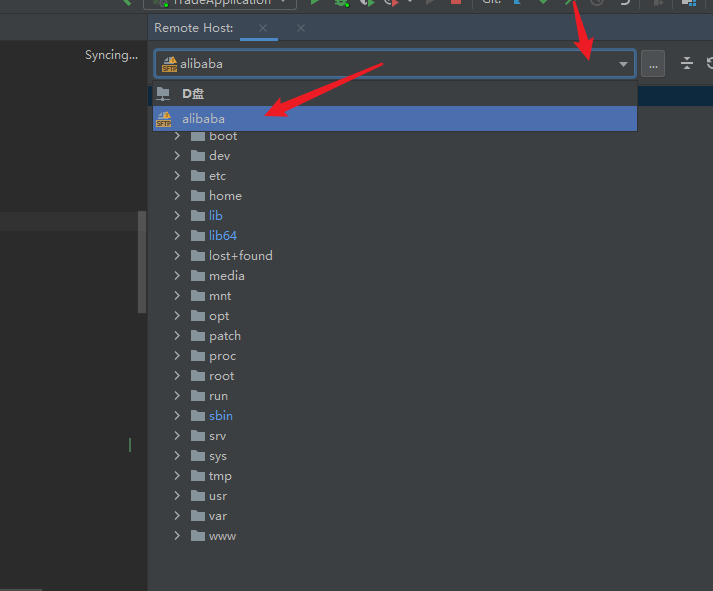This screenshot has width=713, height=591.
Task: Expand the sys folder chevron
Action: [x=177, y=456]
